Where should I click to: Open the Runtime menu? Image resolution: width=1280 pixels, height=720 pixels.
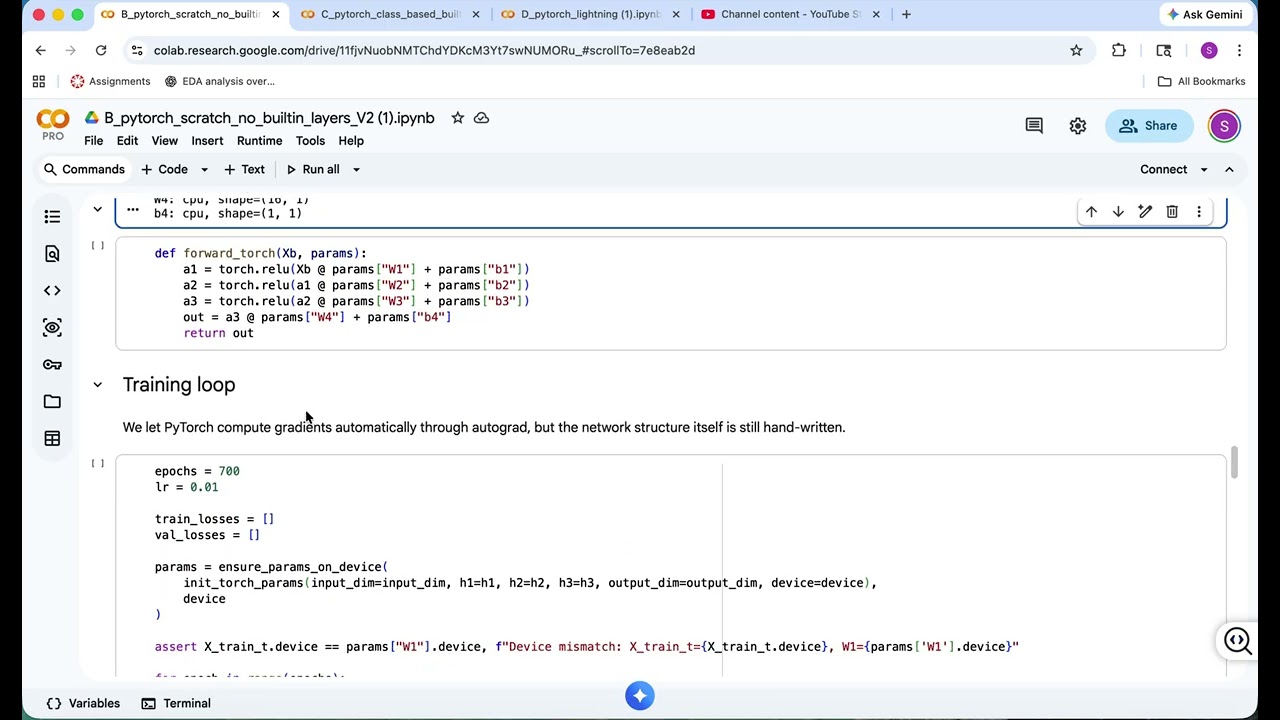point(259,141)
